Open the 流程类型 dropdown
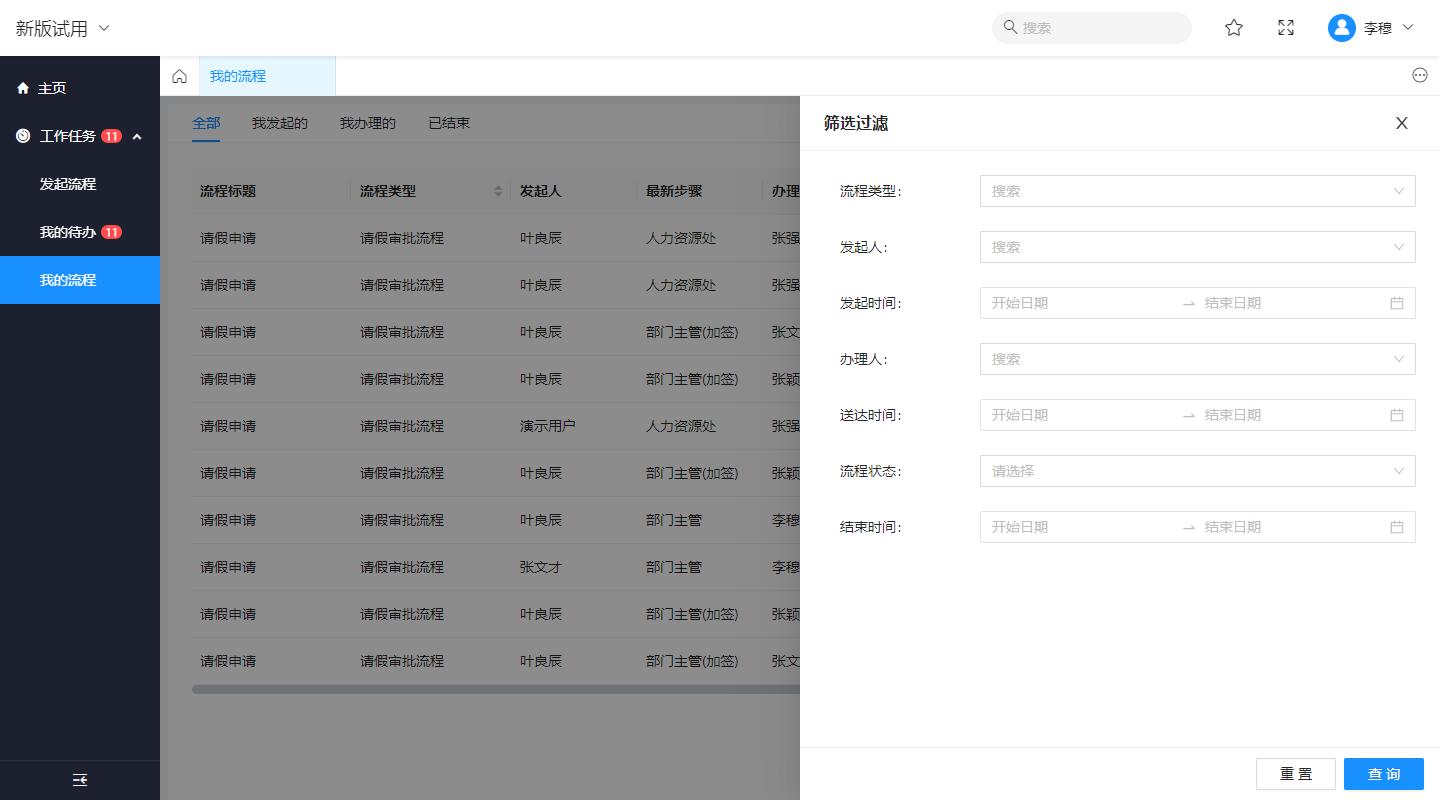This screenshot has width=1440, height=800. pos(1197,191)
